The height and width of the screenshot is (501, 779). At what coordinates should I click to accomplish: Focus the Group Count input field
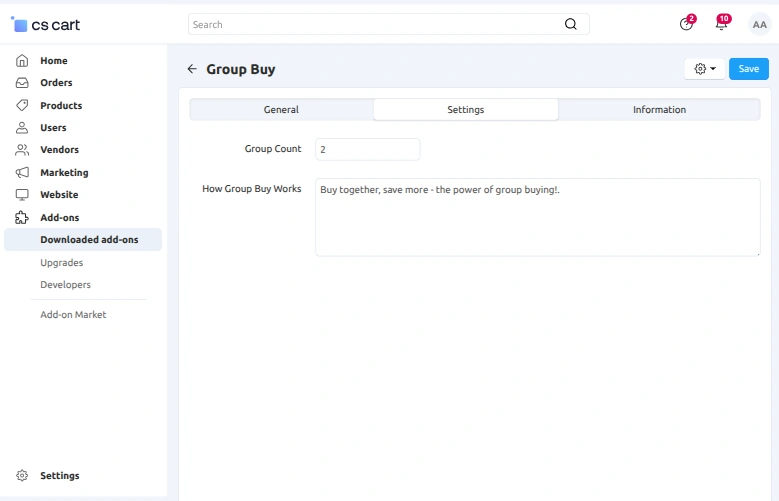point(368,149)
